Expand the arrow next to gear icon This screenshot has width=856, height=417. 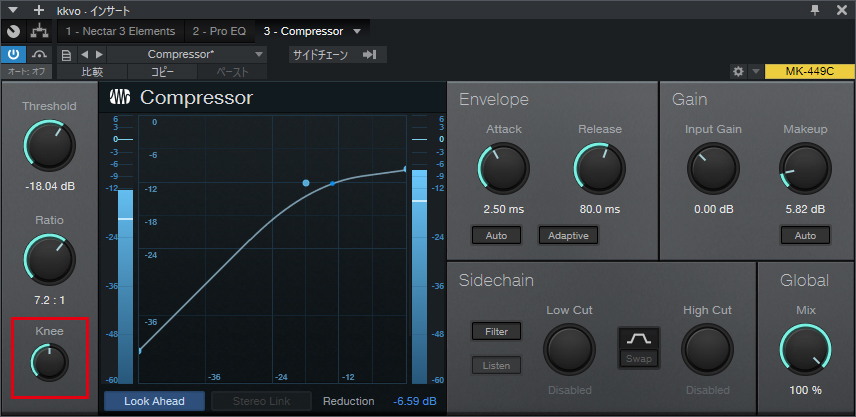tap(755, 72)
